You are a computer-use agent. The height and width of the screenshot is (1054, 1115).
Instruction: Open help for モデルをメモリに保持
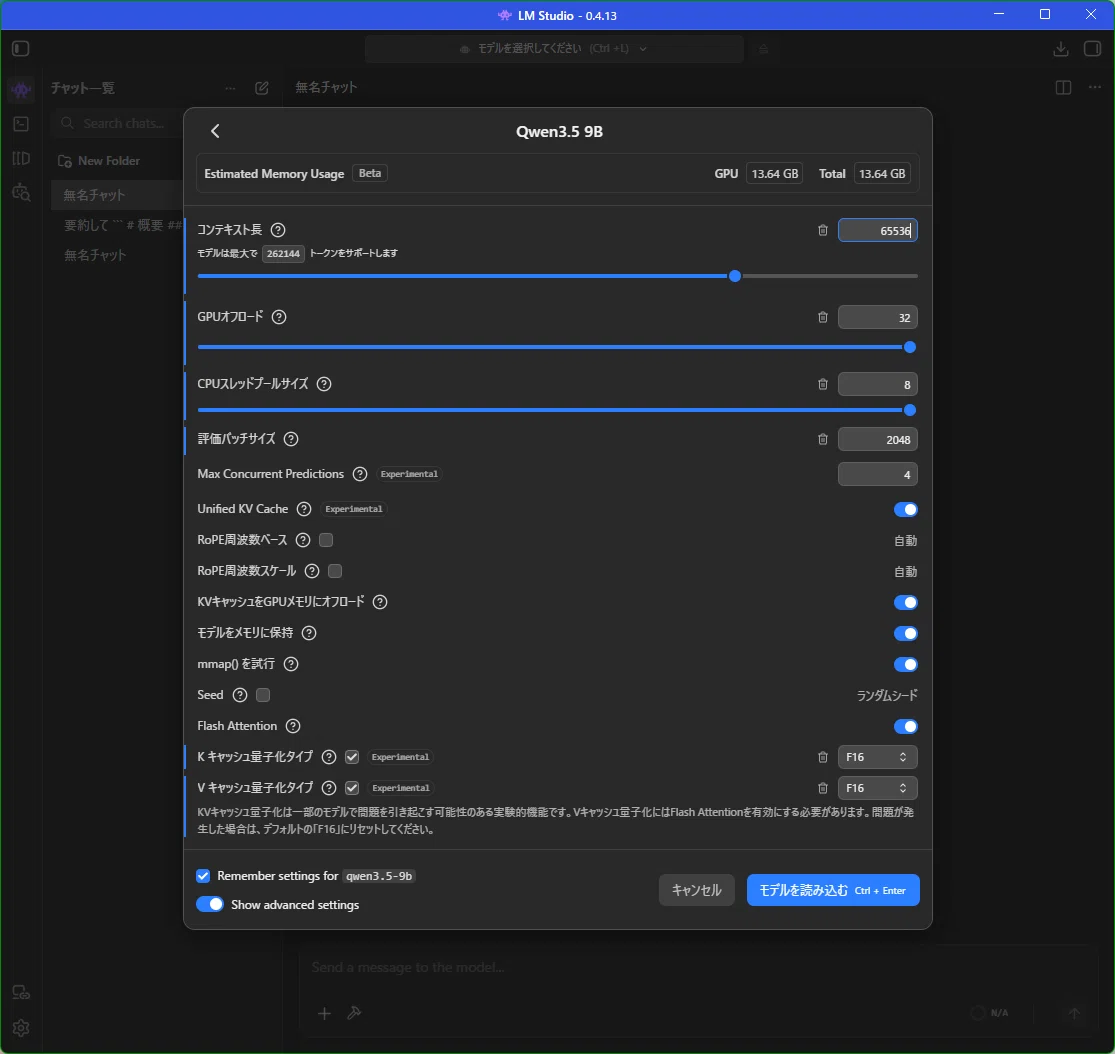[309, 633]
